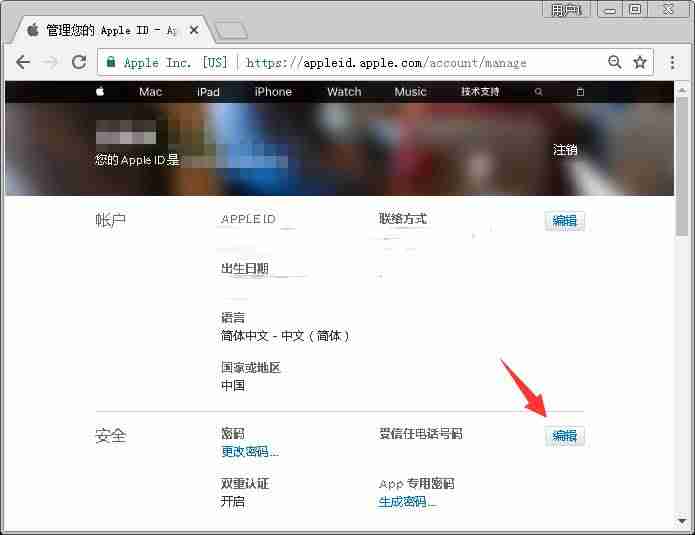Click the browser back arrow

coord(23,62)
